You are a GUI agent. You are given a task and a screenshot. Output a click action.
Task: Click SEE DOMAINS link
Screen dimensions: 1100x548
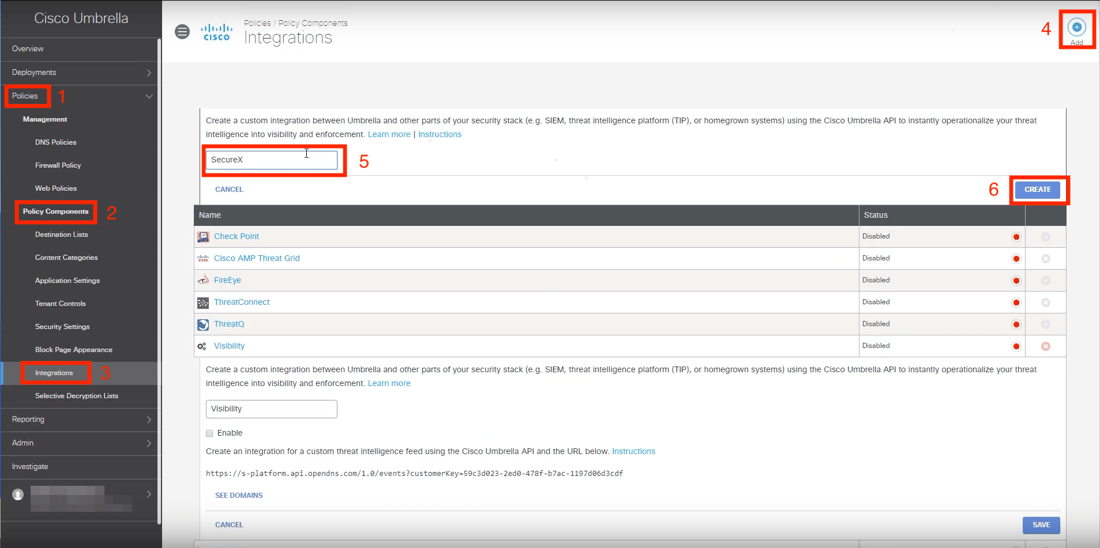click(239, 495)
